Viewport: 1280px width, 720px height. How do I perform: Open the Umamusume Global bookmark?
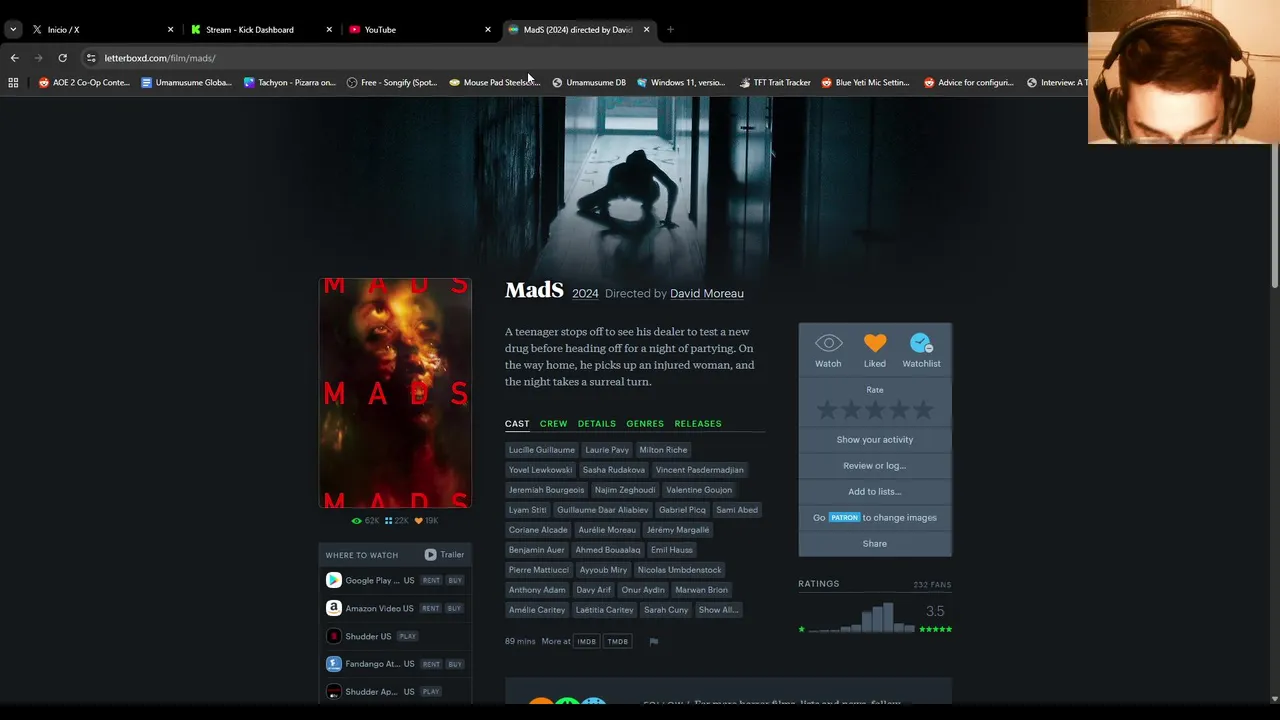186,83
